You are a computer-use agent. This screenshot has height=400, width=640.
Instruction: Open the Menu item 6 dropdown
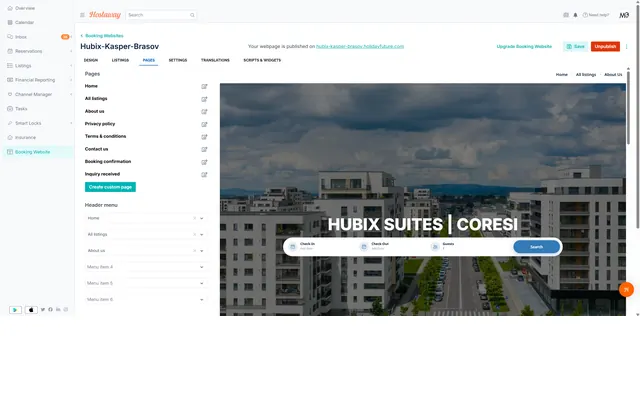point(202,300)
